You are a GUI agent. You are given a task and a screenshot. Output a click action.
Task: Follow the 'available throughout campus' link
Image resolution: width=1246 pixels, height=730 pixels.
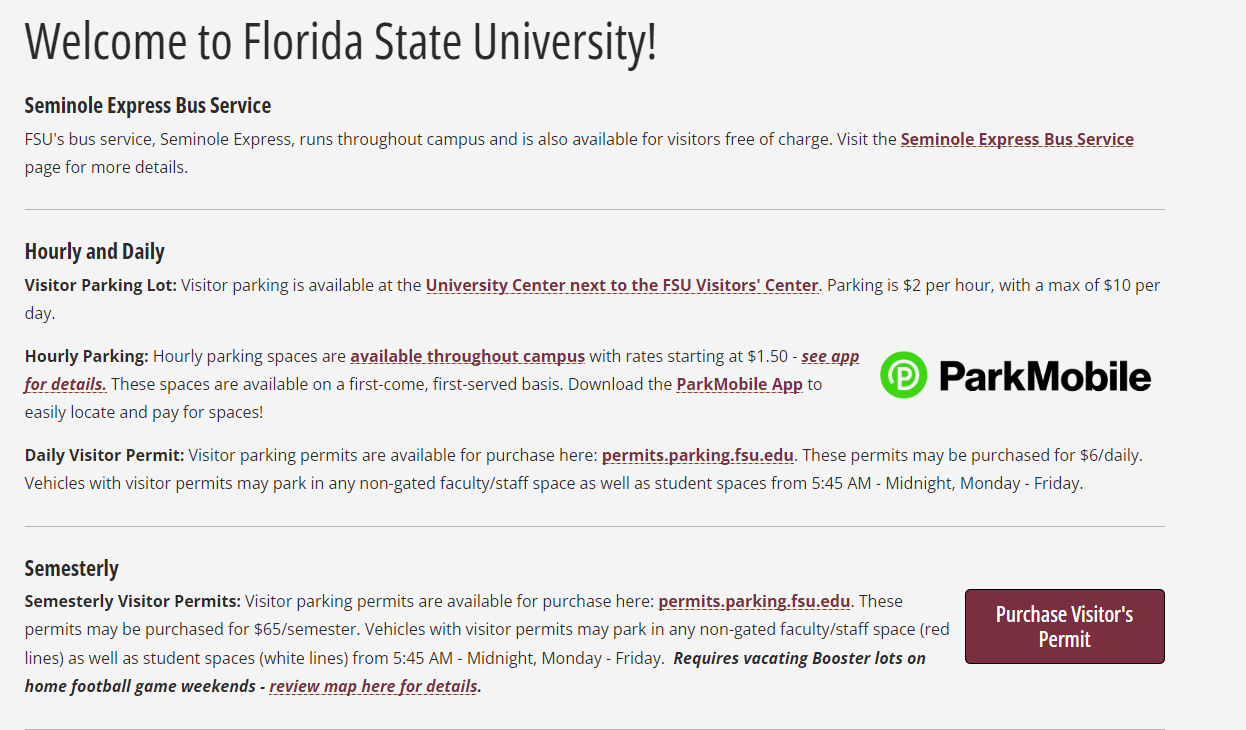(467, 356)
